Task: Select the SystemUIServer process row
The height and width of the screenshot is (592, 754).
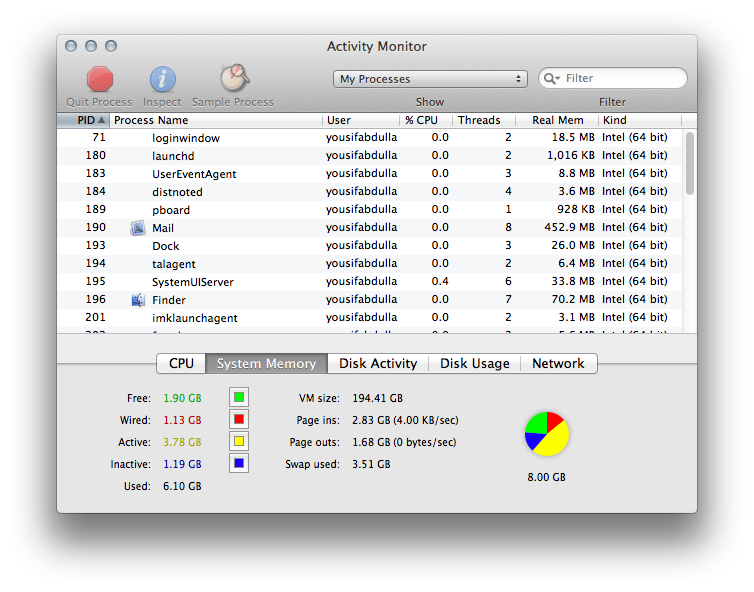Action: [369, 282]
